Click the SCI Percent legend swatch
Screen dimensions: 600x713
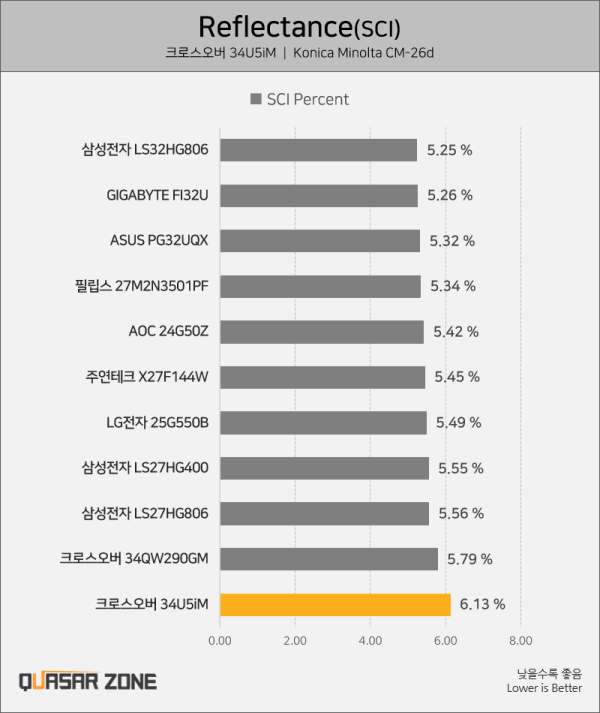[x=256, y=99]
